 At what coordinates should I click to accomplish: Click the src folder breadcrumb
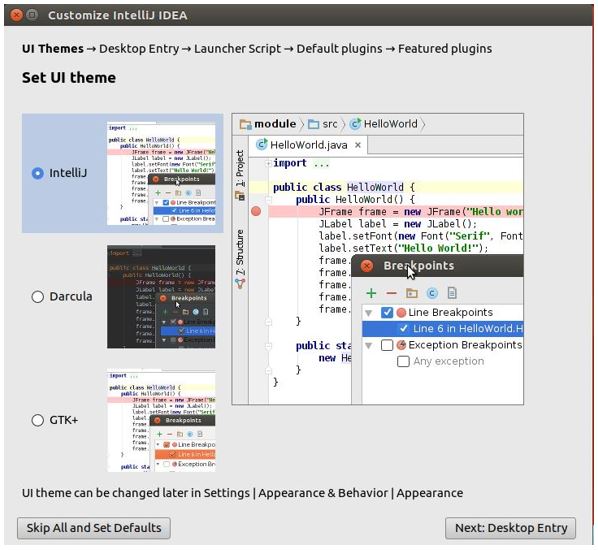(x=323, y=124)
